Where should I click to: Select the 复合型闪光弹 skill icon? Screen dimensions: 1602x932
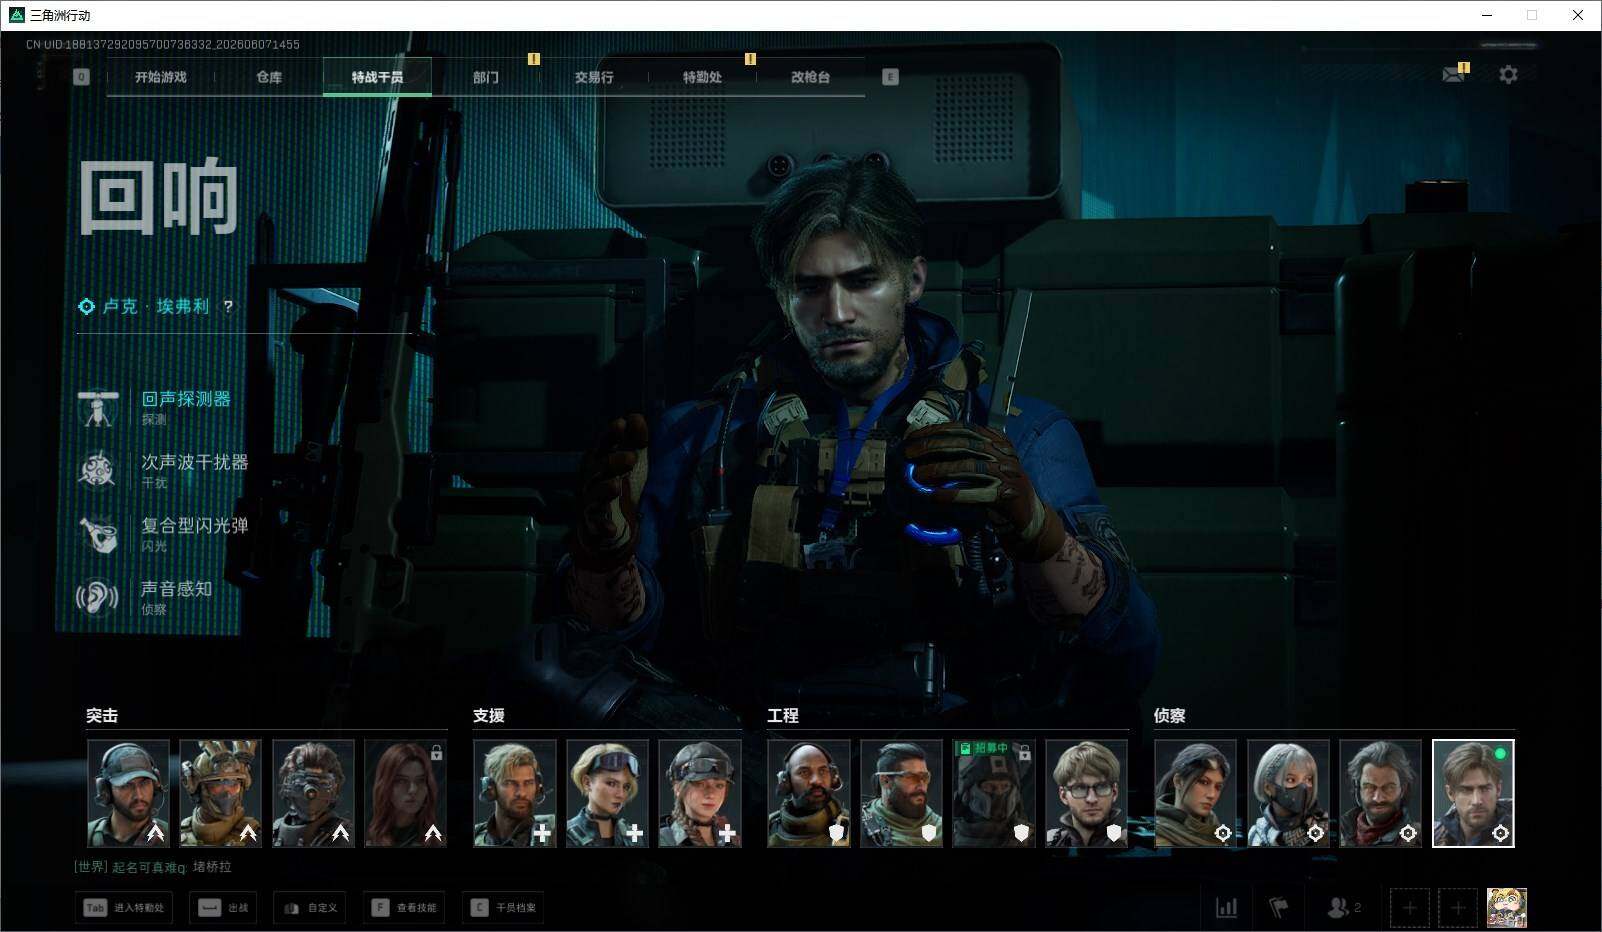(x=98, y=533)
